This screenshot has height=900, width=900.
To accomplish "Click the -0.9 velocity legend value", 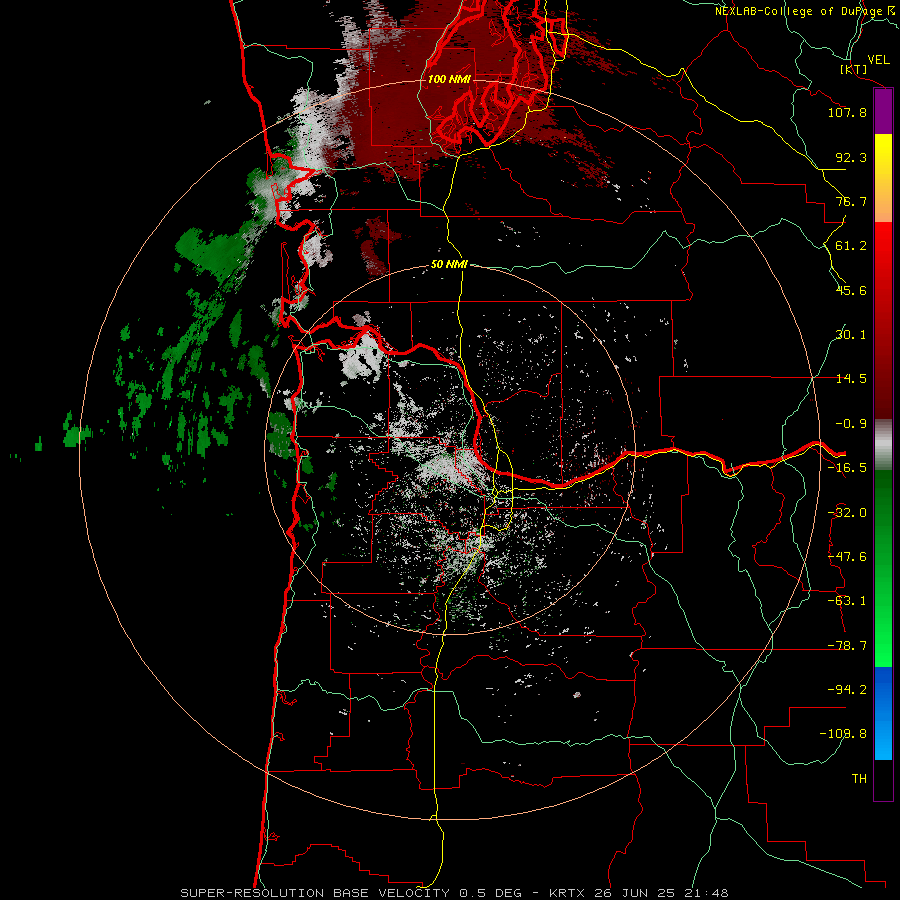I will pyautogui.click(x=851, y=424).
